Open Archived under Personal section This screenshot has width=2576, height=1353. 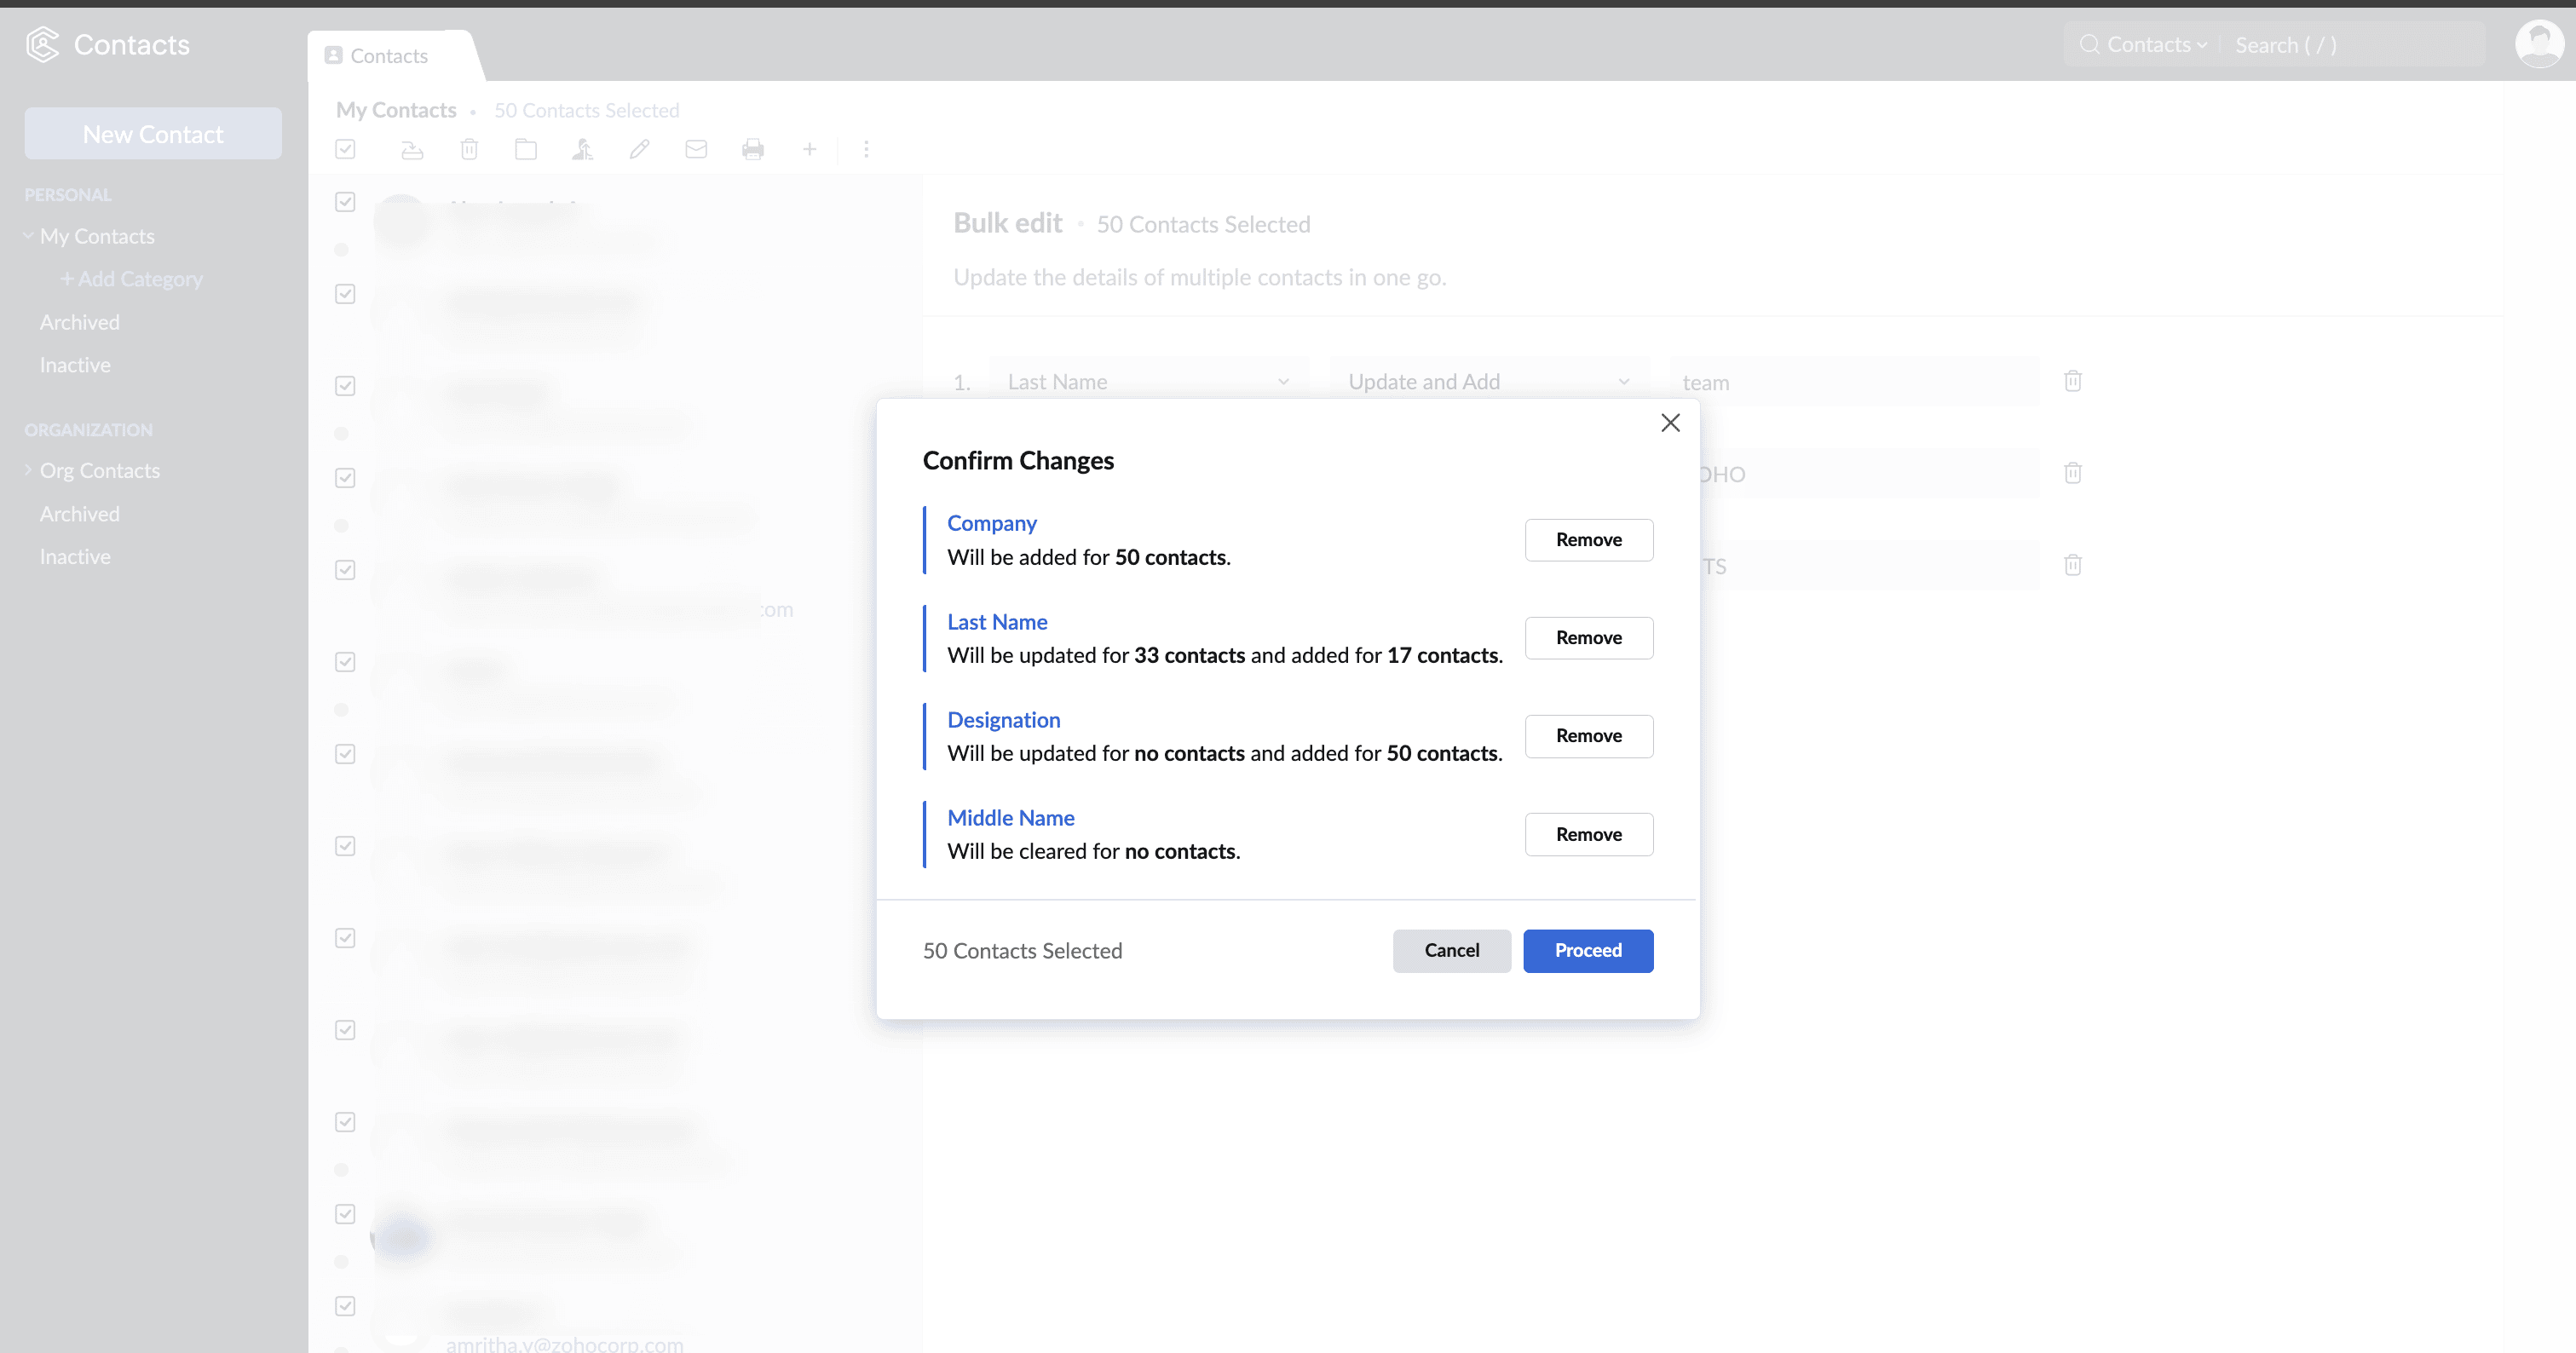pyautogui.click(x=80, y=322)
